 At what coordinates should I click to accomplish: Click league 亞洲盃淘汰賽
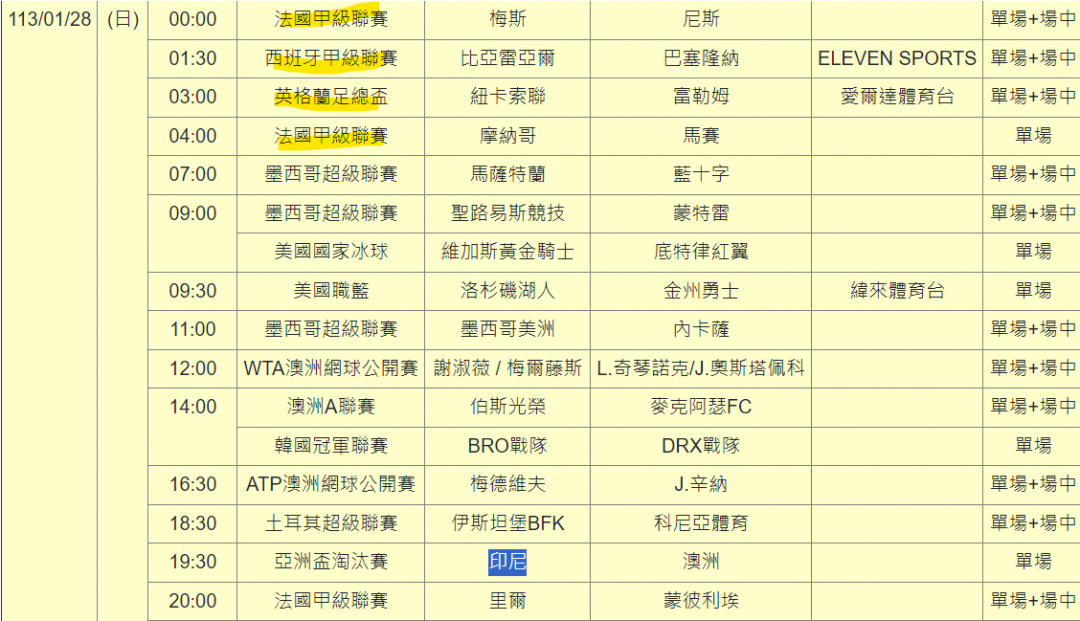click(x=331, y=562)
